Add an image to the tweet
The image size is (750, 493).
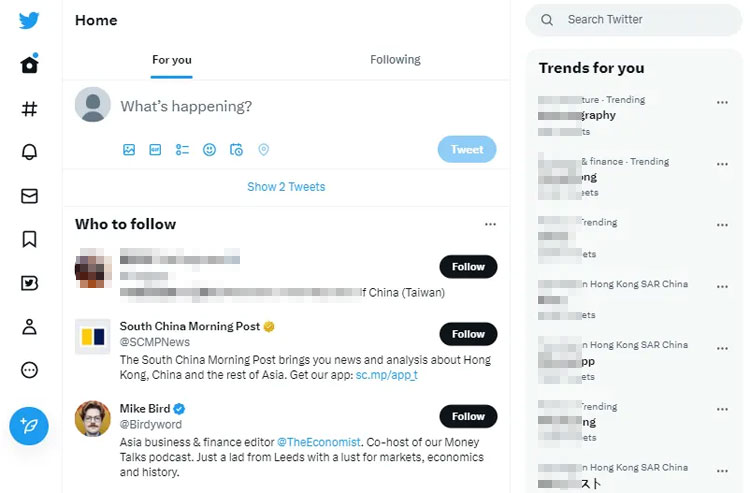coord(129,150)
